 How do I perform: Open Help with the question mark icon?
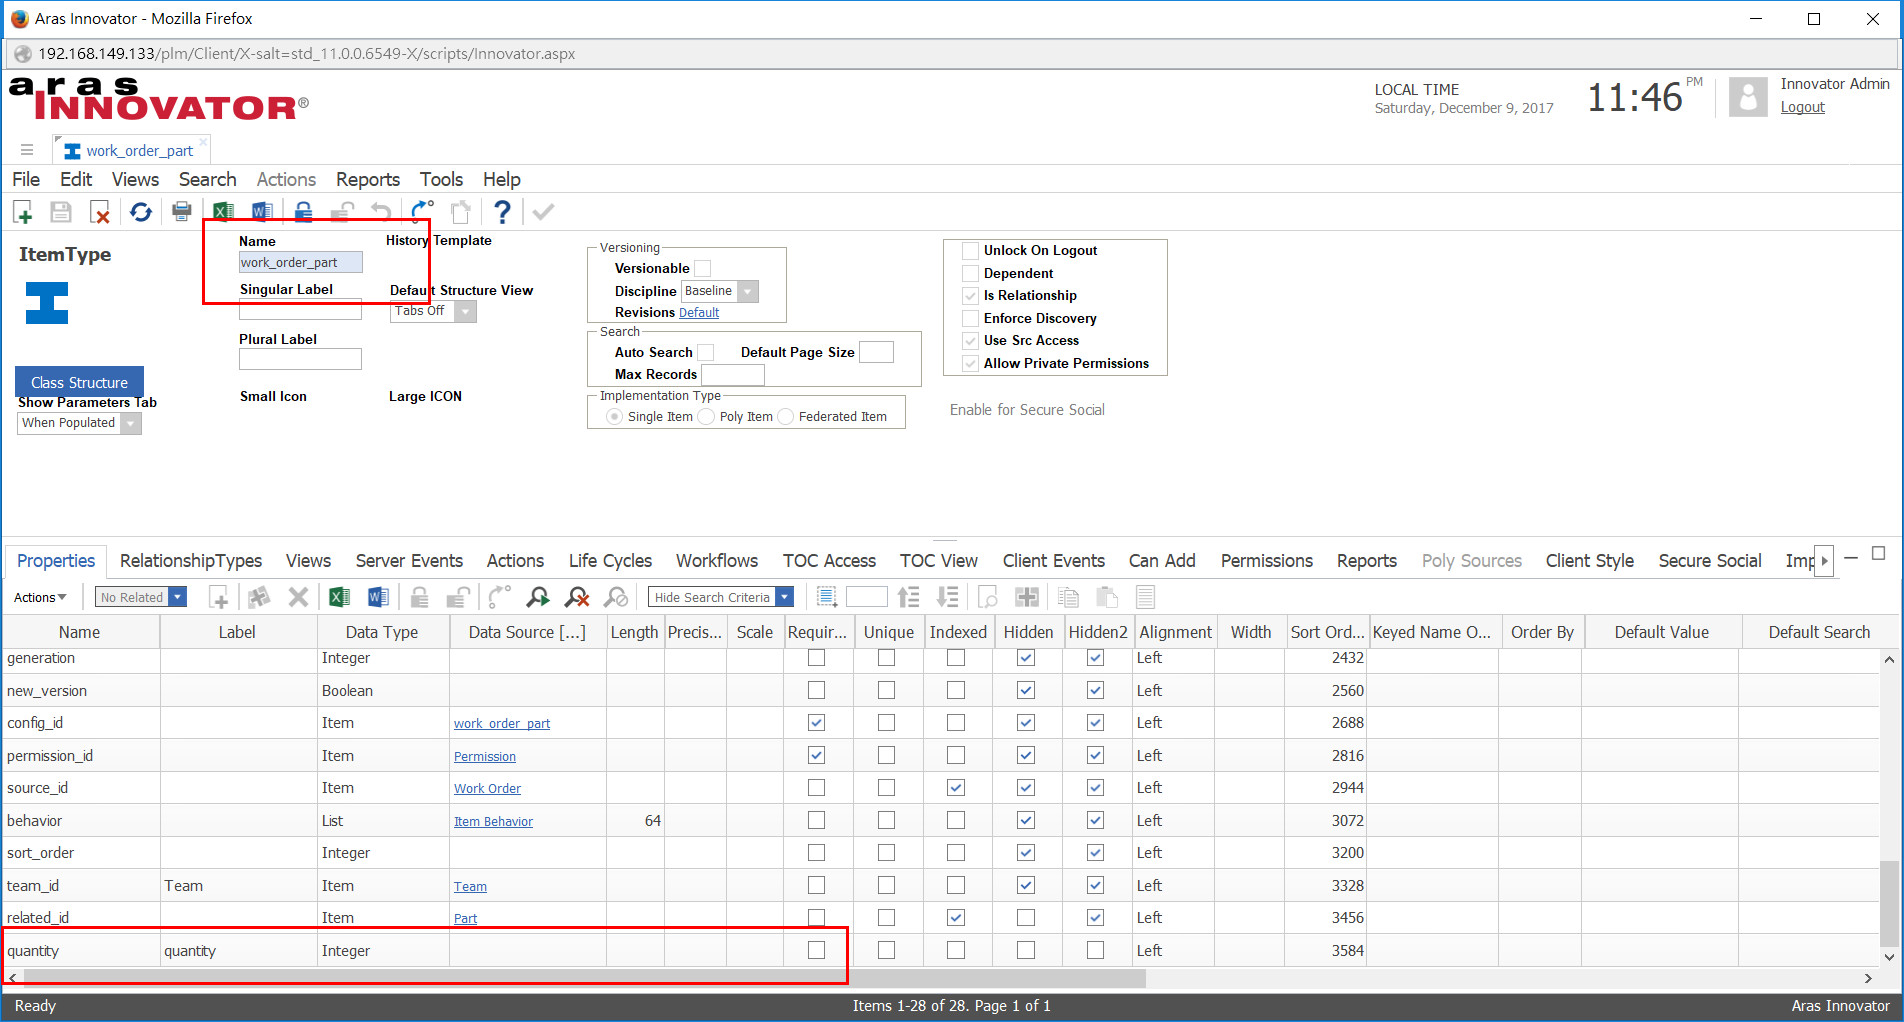click(x=502, y=211)
